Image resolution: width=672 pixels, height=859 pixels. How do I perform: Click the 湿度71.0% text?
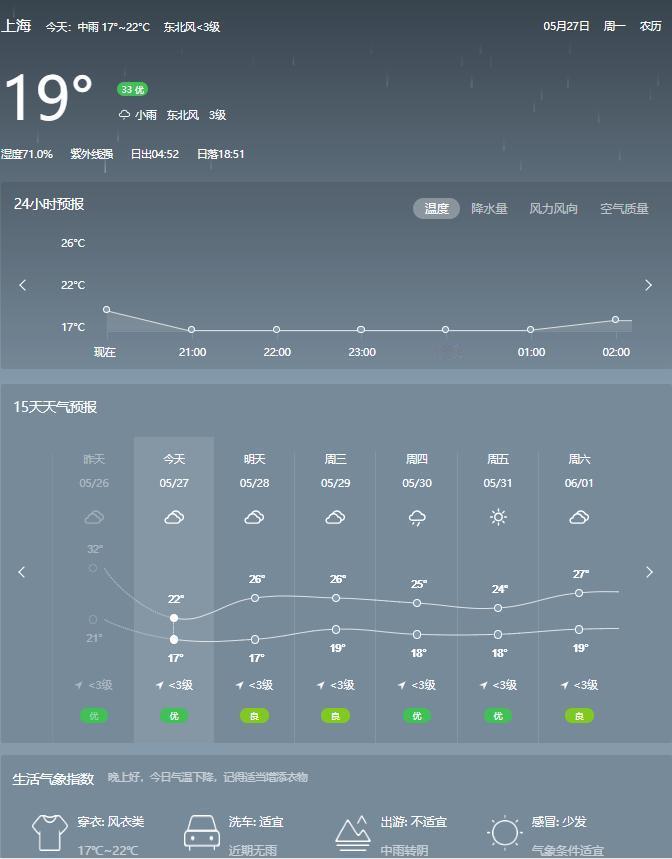(27, 154)
